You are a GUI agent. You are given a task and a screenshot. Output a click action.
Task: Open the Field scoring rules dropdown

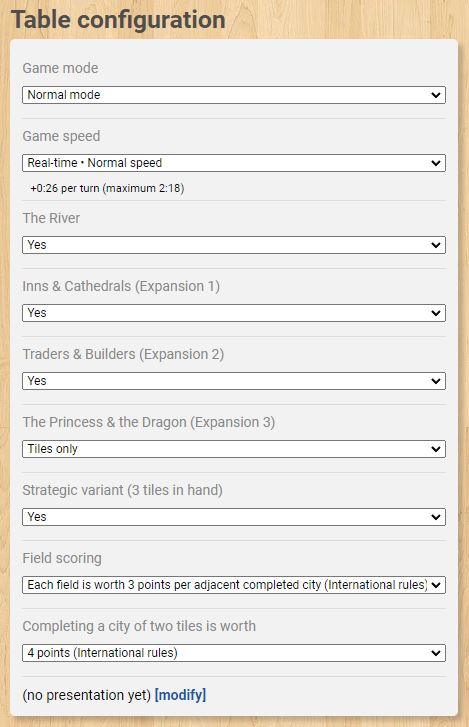[234, 585]
